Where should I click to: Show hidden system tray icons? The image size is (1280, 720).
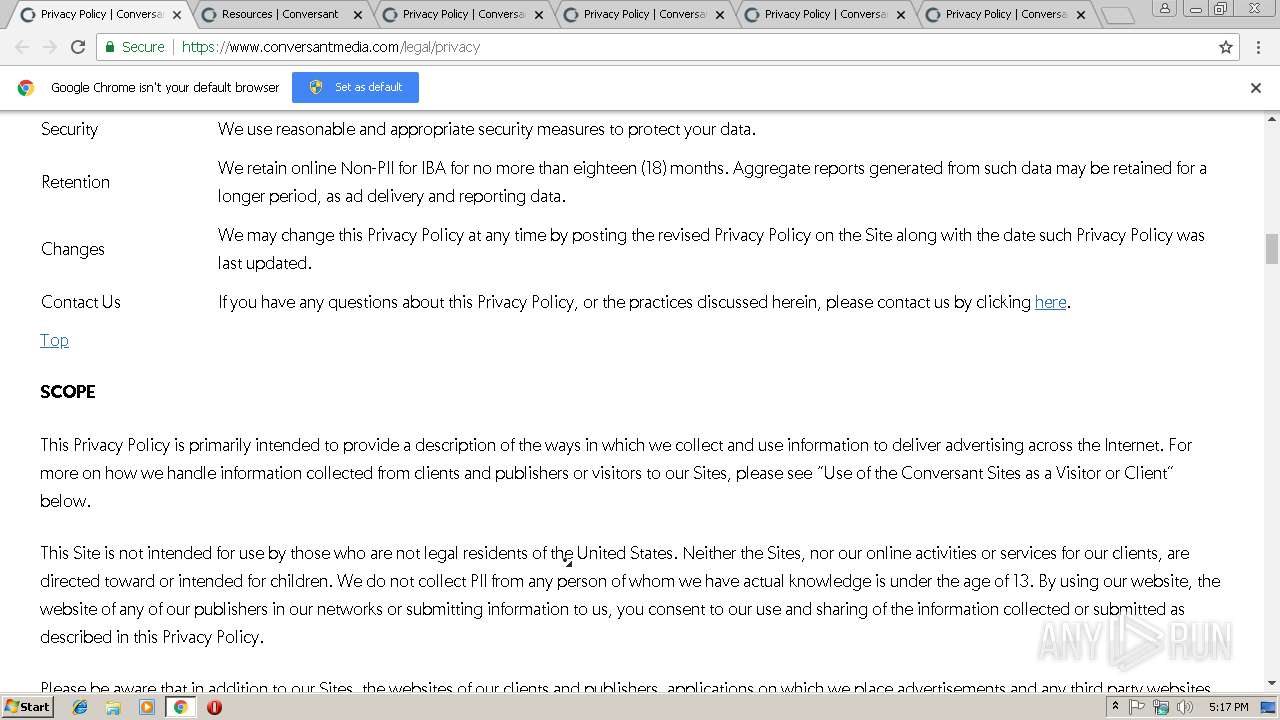pos(1115,707)
